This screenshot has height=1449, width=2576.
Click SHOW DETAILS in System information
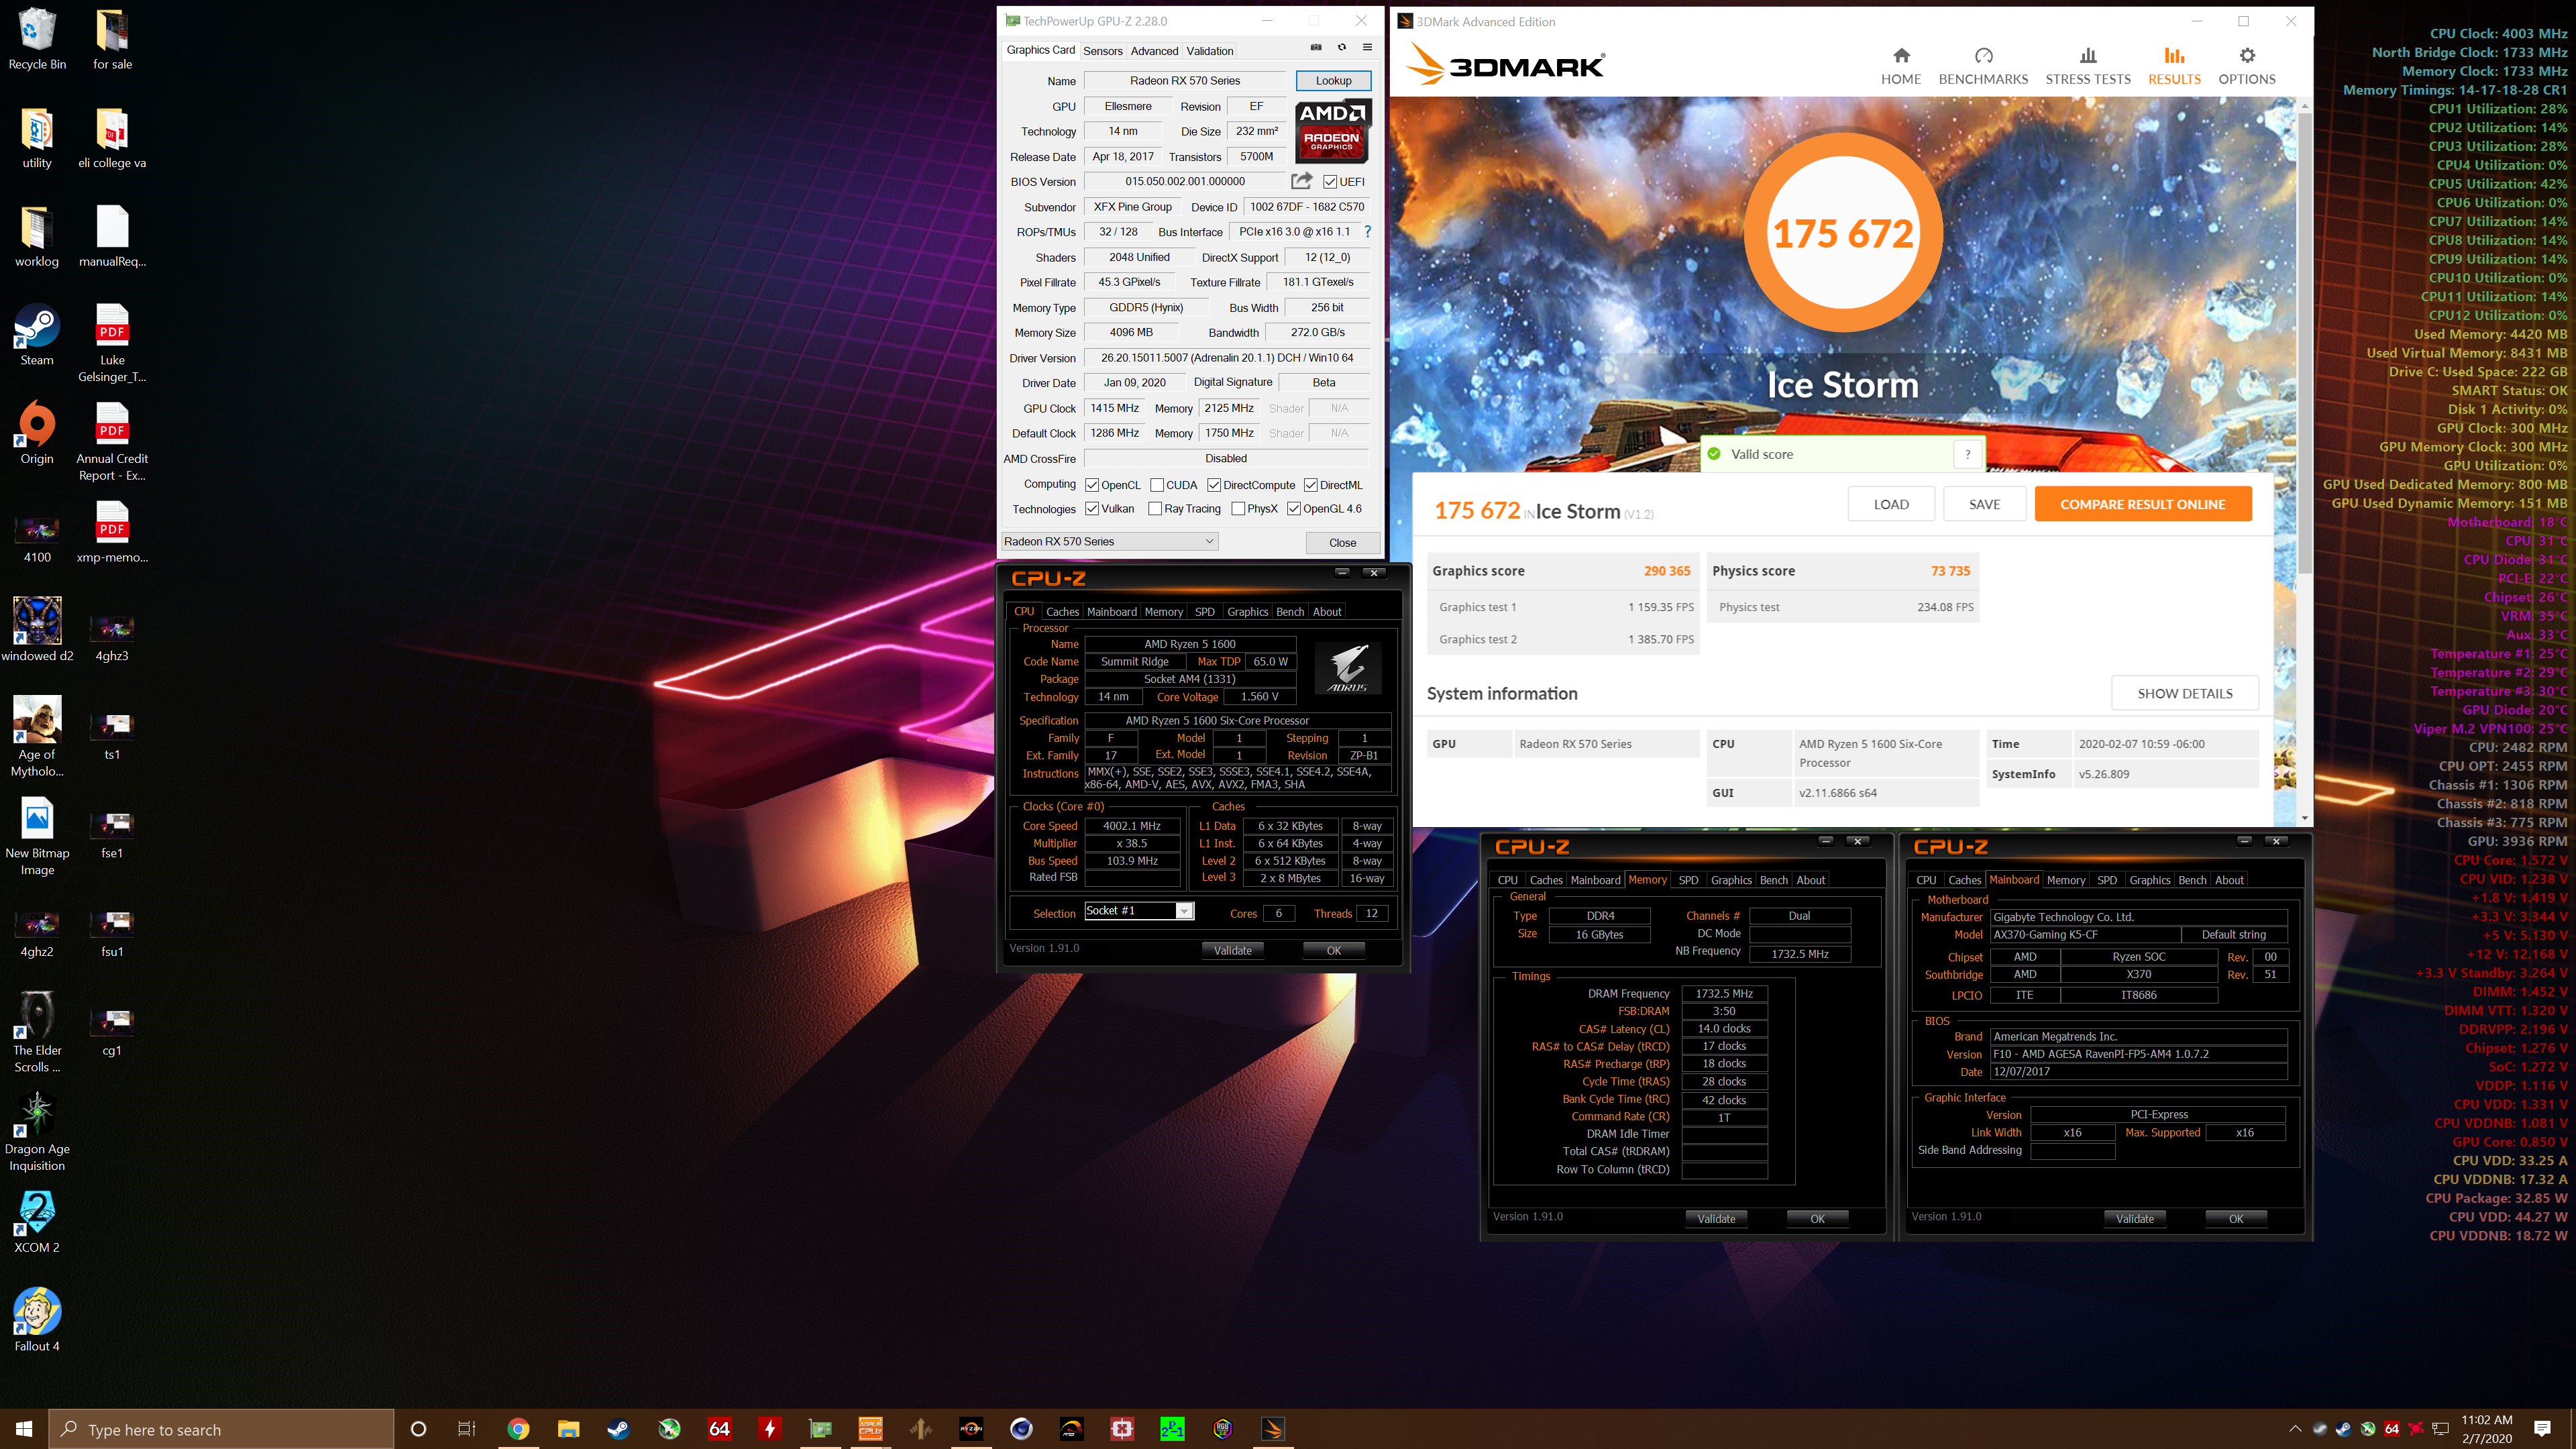(2184, 694)
